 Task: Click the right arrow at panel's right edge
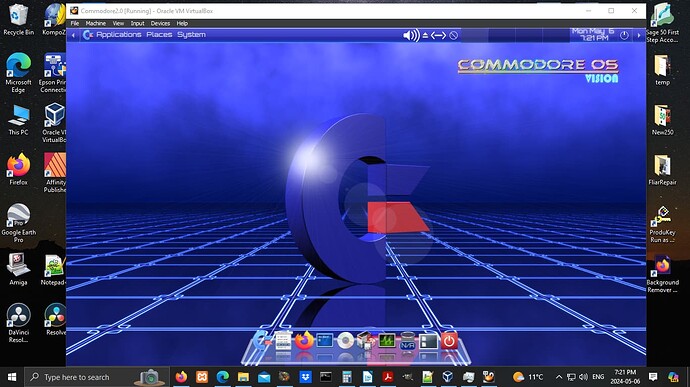point(639,35)
